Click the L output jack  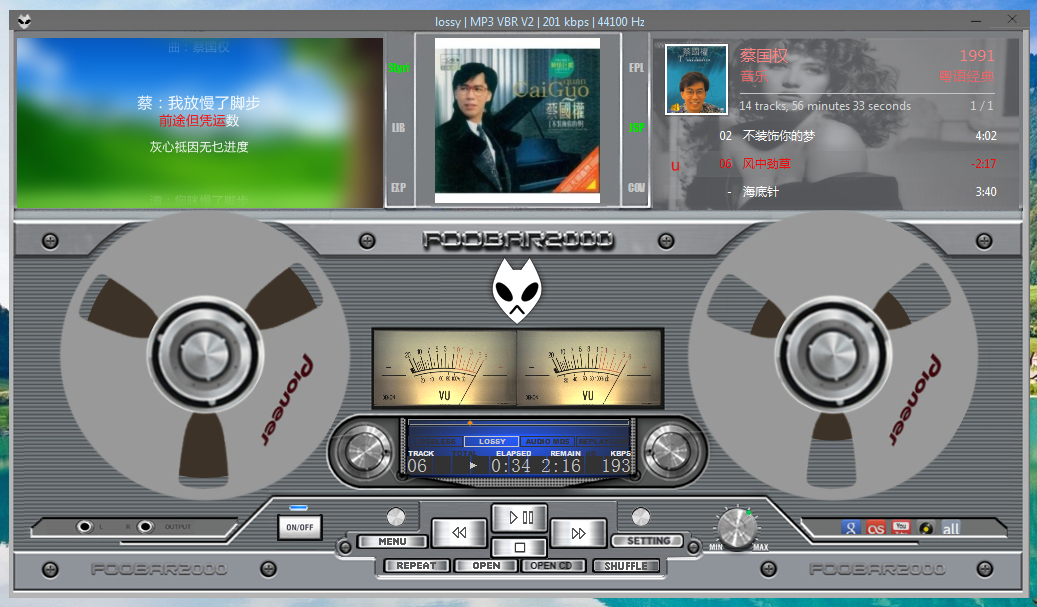pos(85,526)
